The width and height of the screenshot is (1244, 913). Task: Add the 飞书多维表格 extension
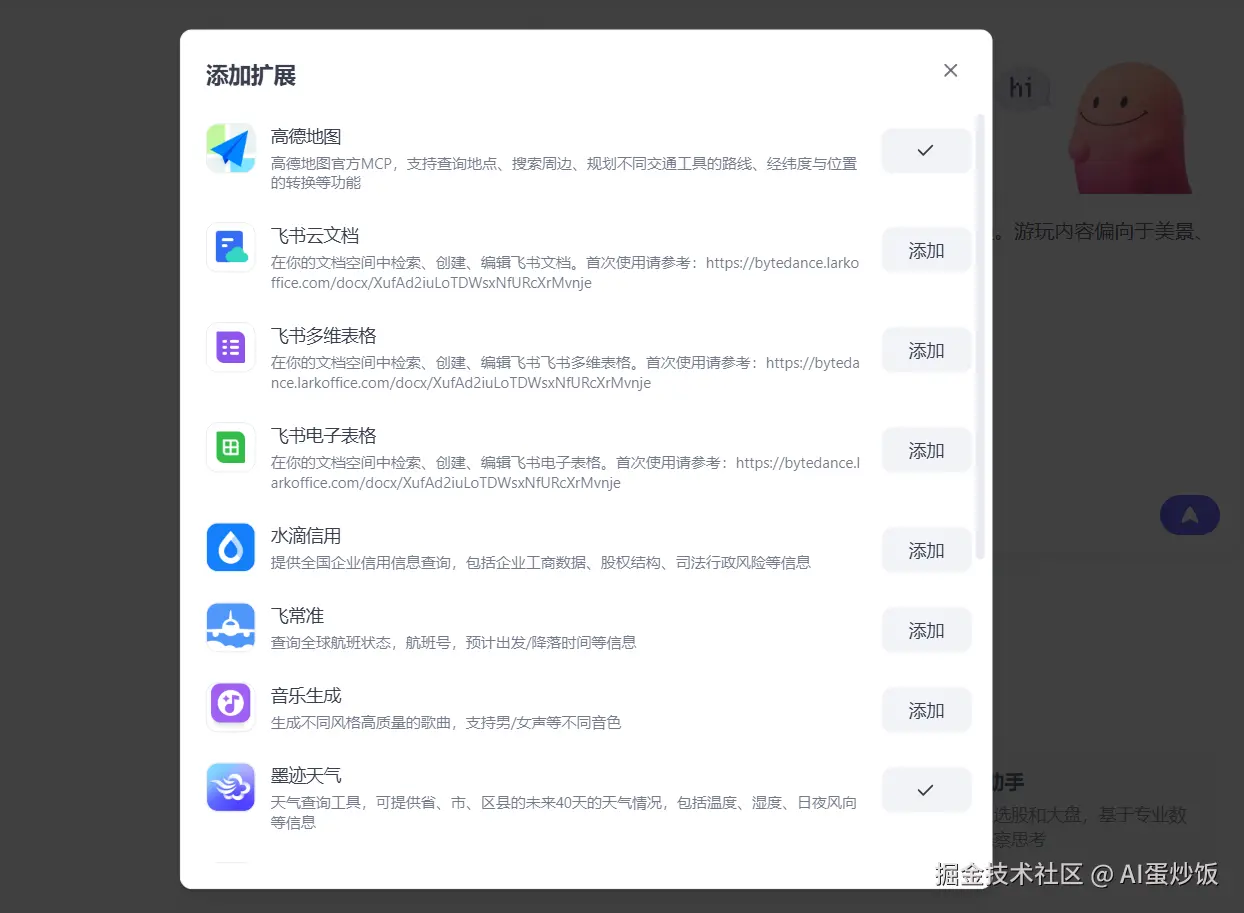pyautogui.click(x=926, y=350)
